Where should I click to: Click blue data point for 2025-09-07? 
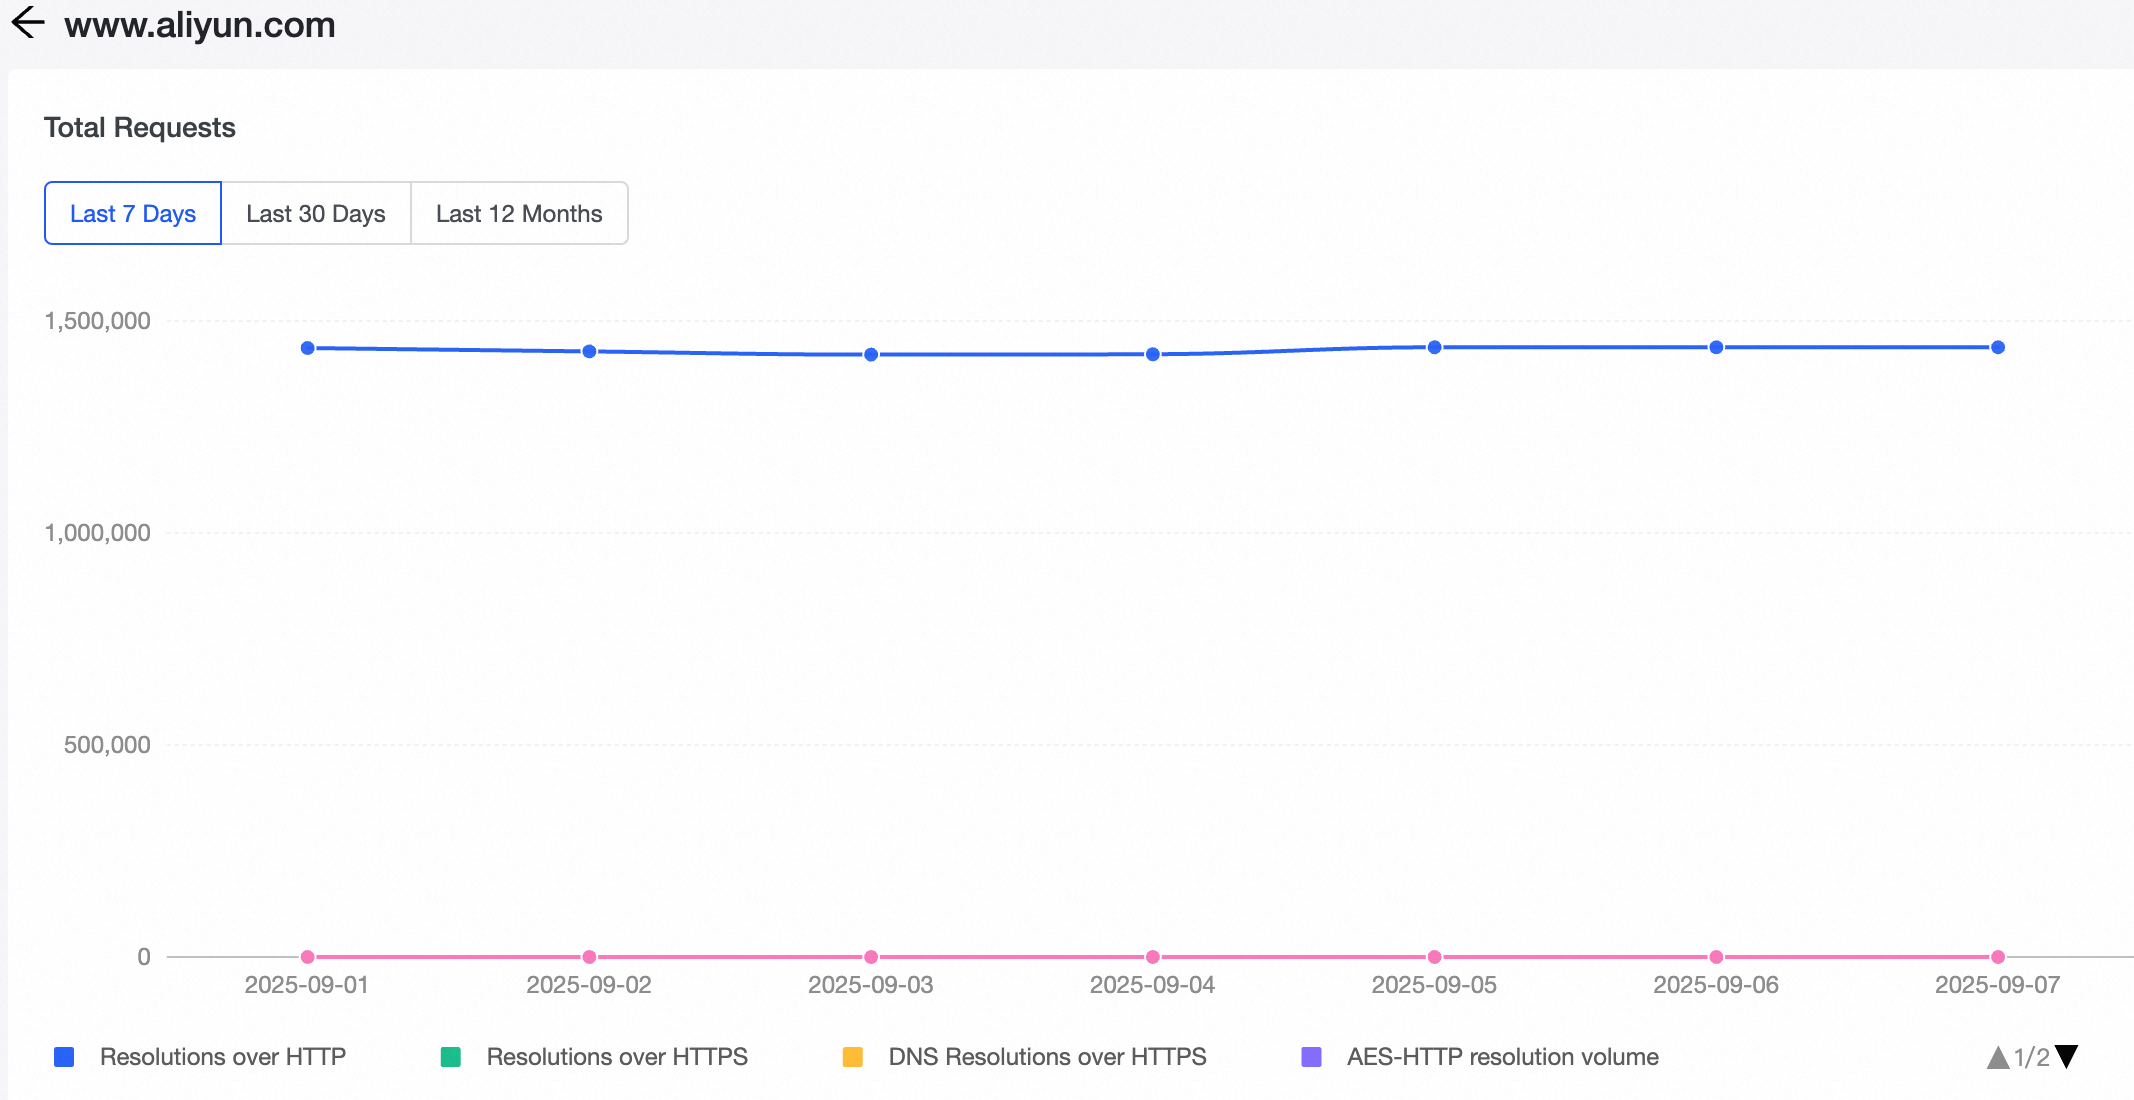(x=1998, y=347)
